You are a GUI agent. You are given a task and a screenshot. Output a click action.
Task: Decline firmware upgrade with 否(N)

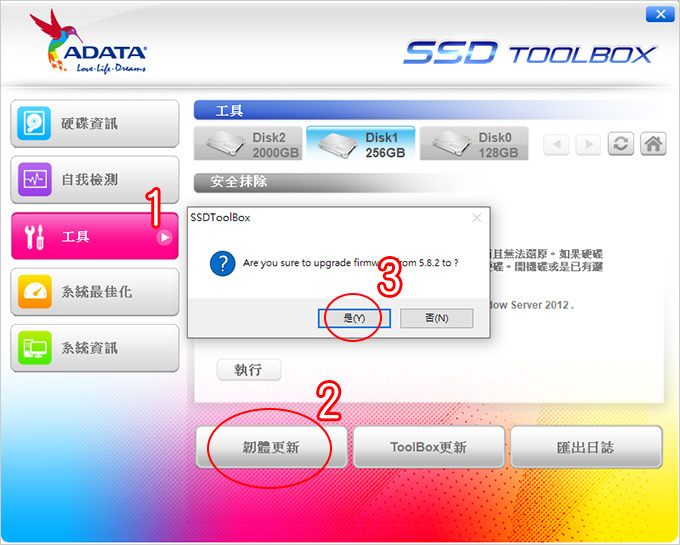pyautogui.click(x=437, y=318)
